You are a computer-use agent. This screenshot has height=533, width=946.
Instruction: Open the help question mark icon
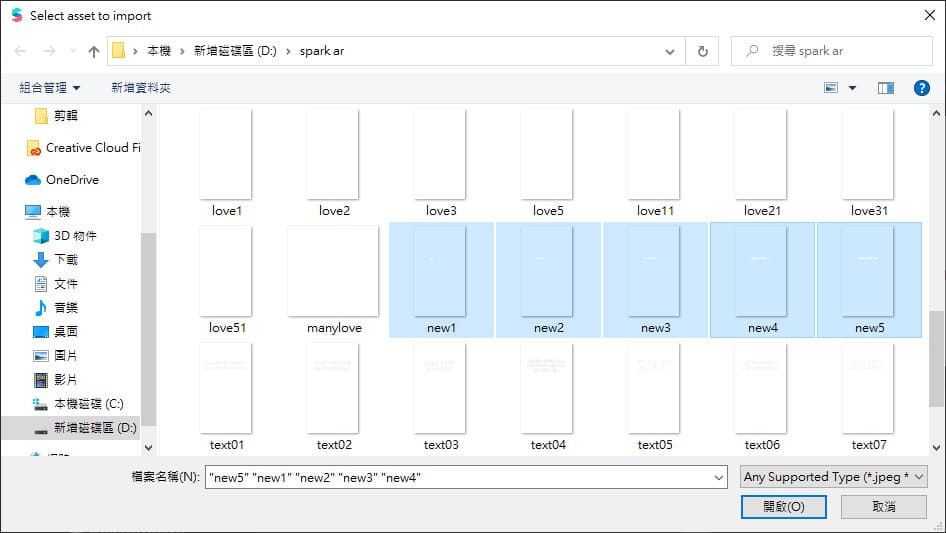[x=922, y=88]
